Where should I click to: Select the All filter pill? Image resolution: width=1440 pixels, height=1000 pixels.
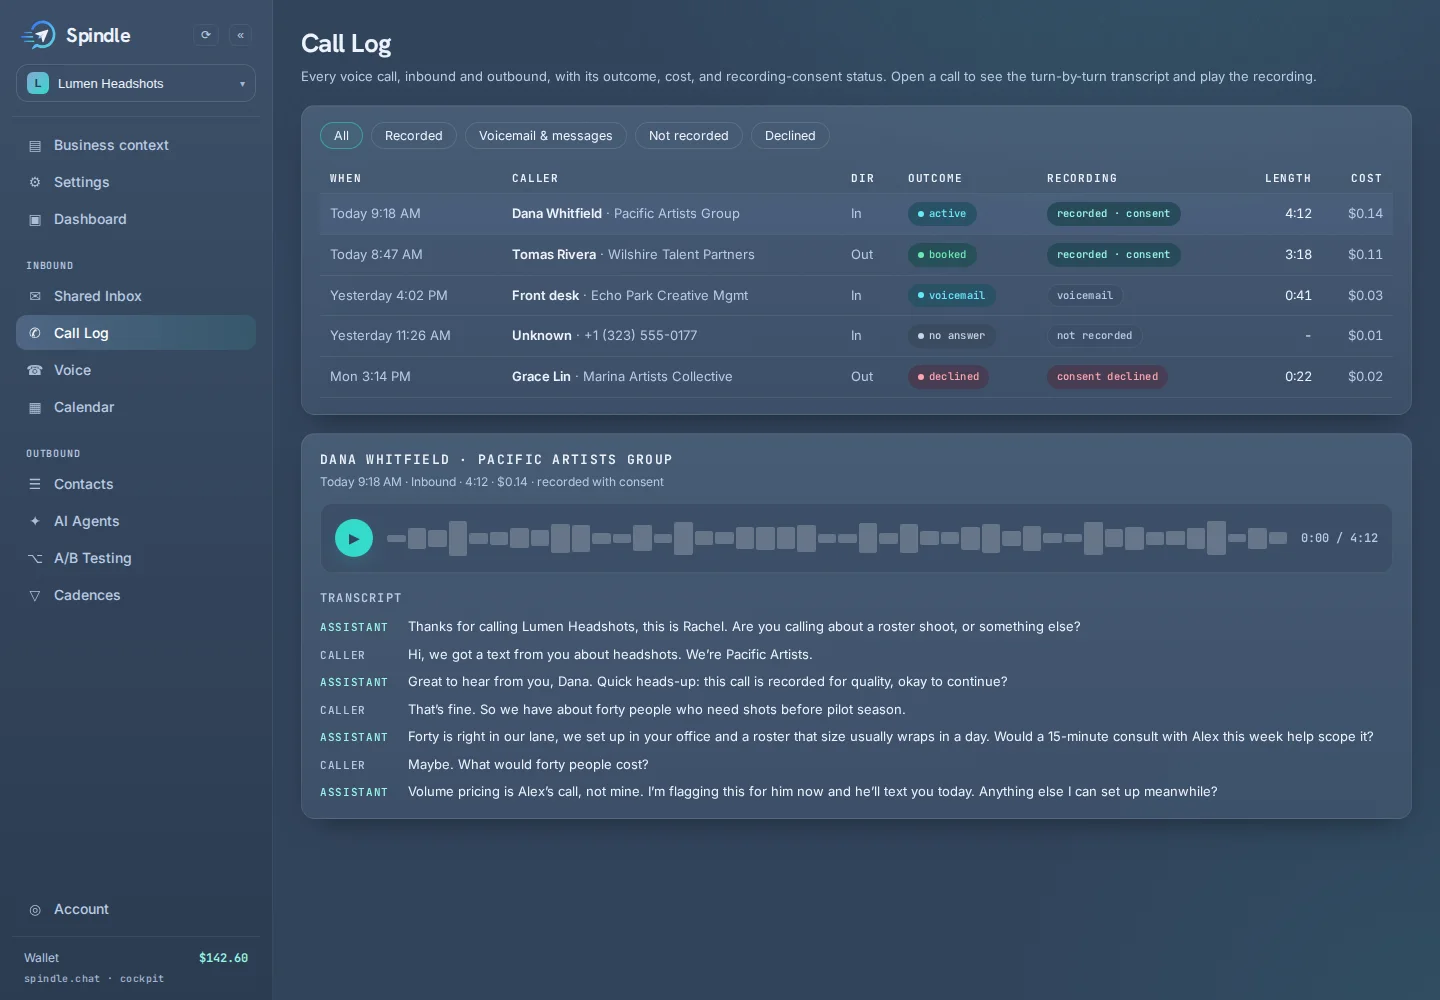[341, 136]
